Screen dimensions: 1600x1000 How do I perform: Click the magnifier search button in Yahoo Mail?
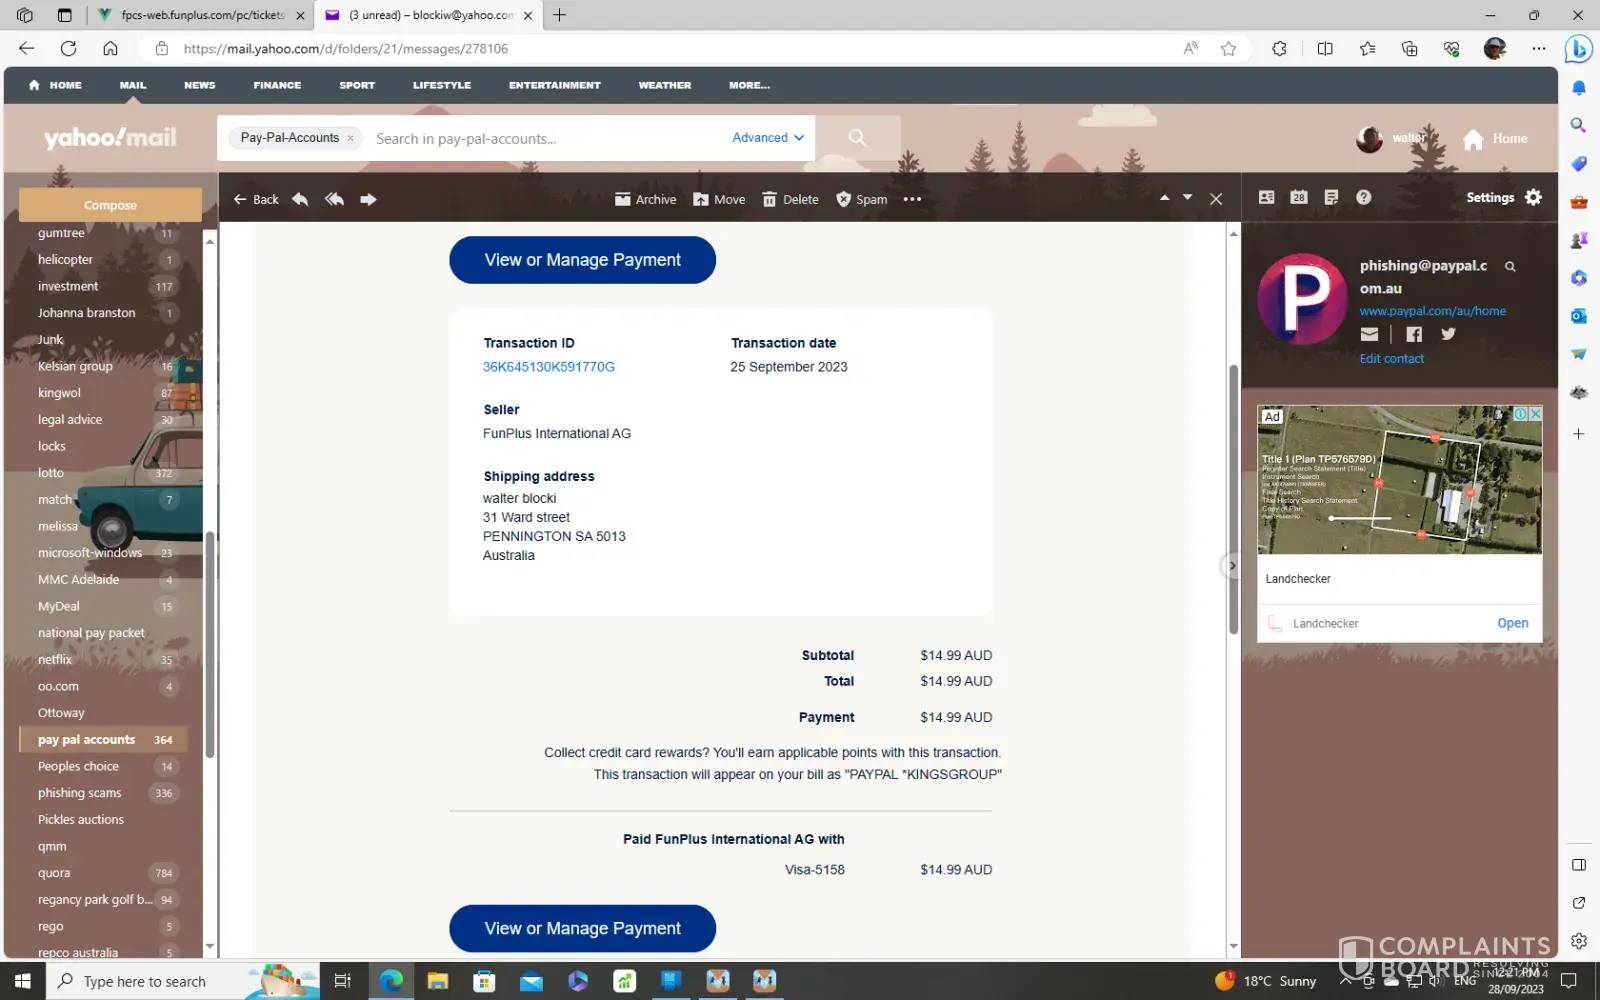[857, 138]
